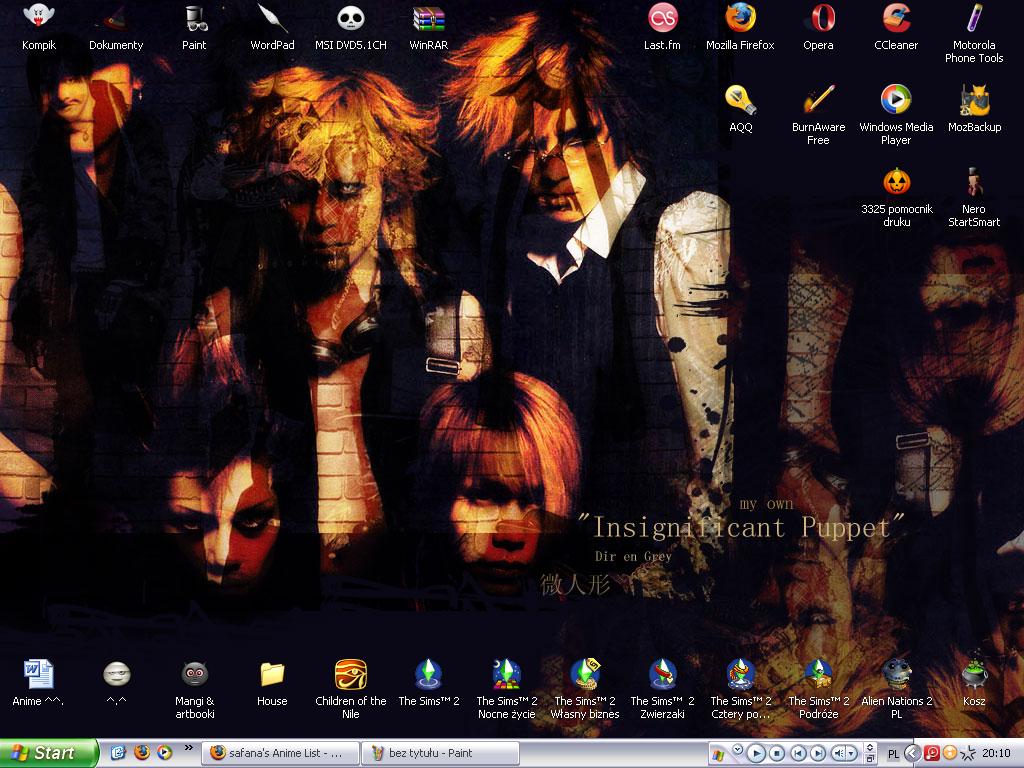Toggle mute on the Media Player toolbar

(x=840, y=753)
